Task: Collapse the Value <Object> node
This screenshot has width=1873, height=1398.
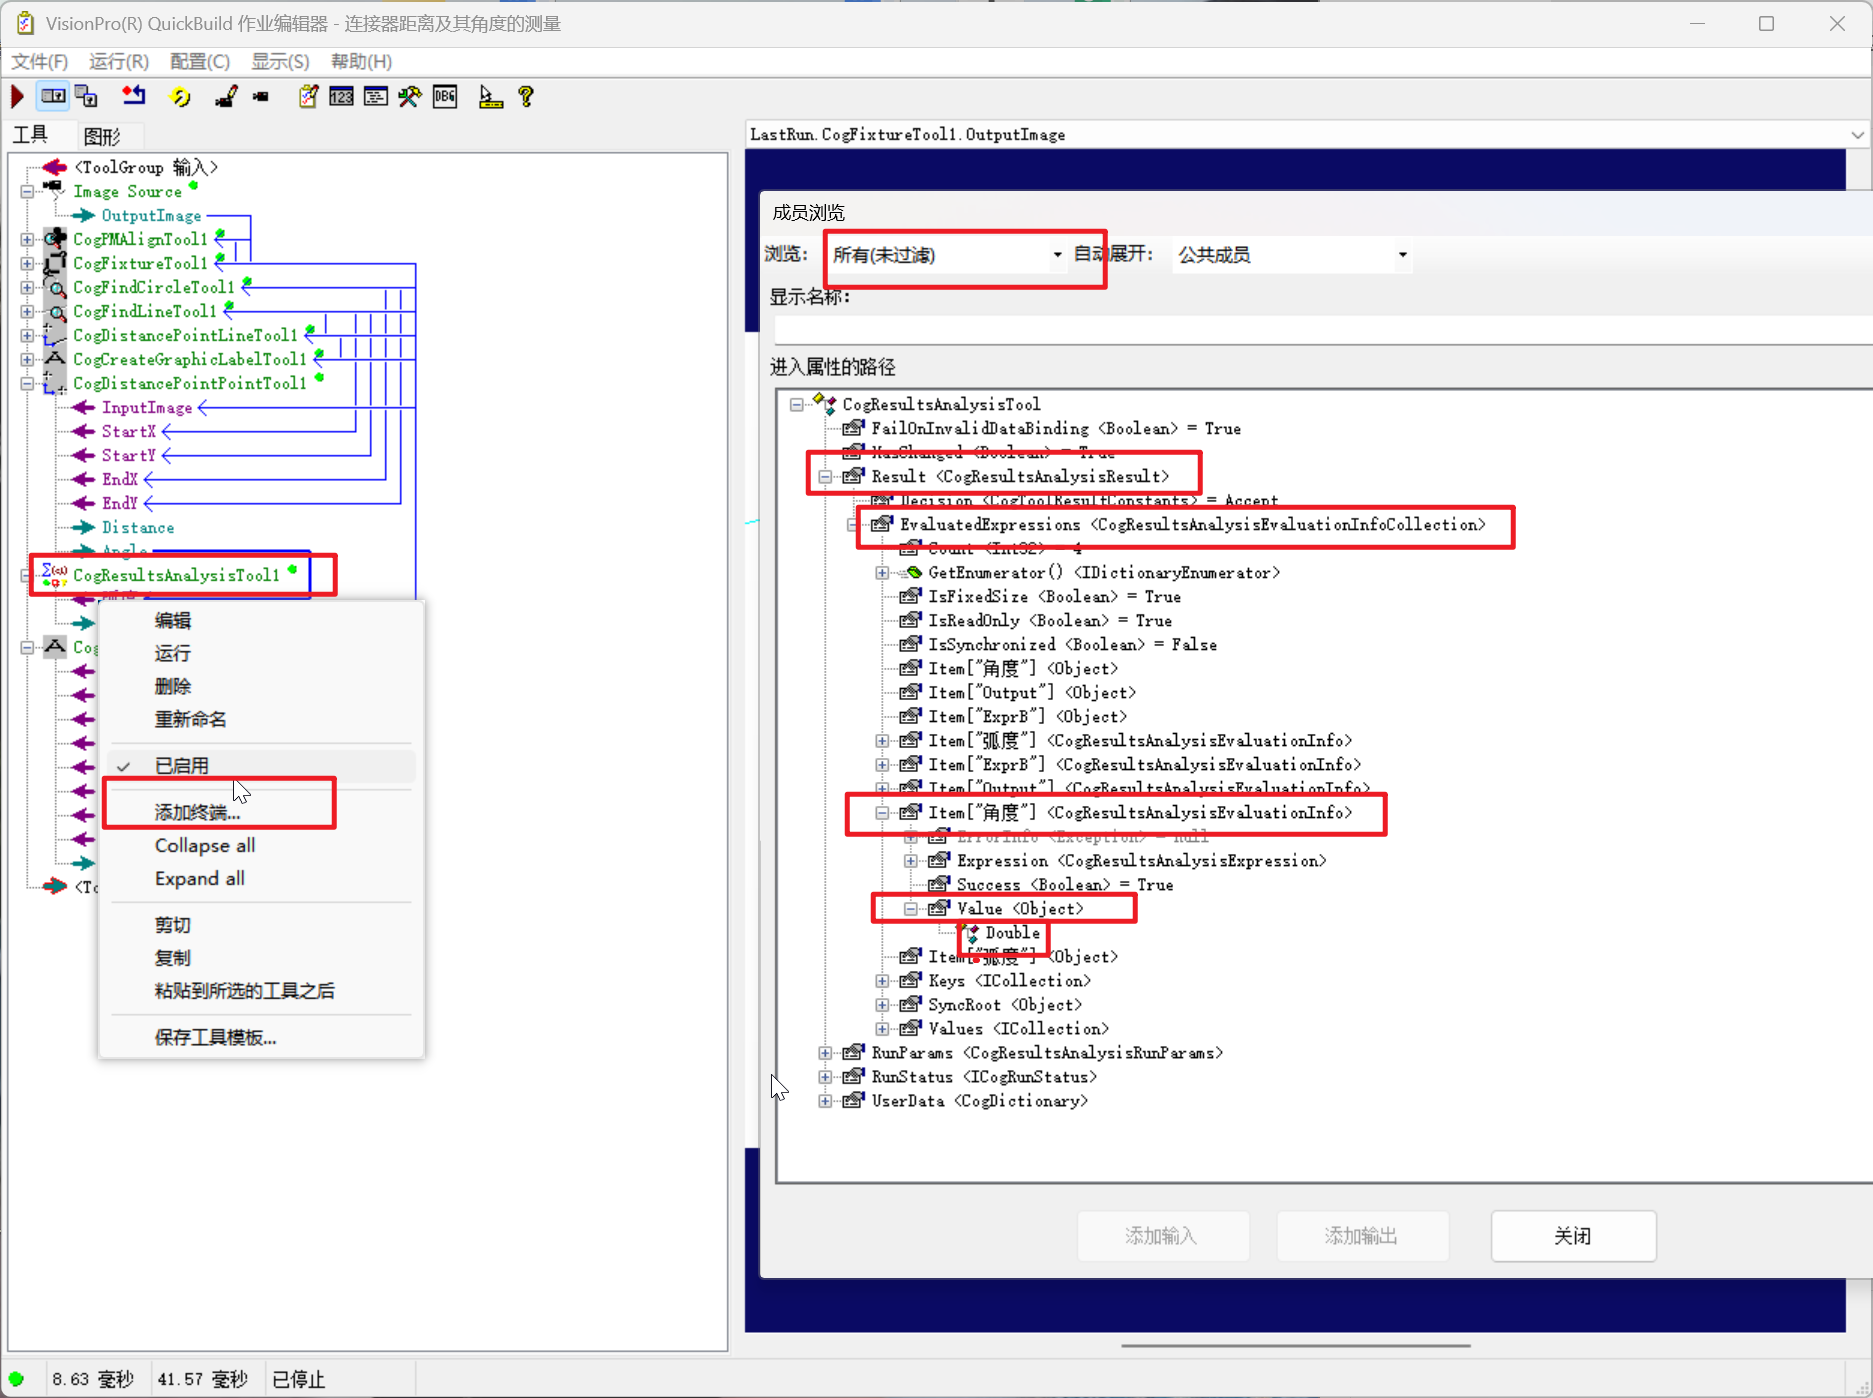Action: tap(910, 909)
